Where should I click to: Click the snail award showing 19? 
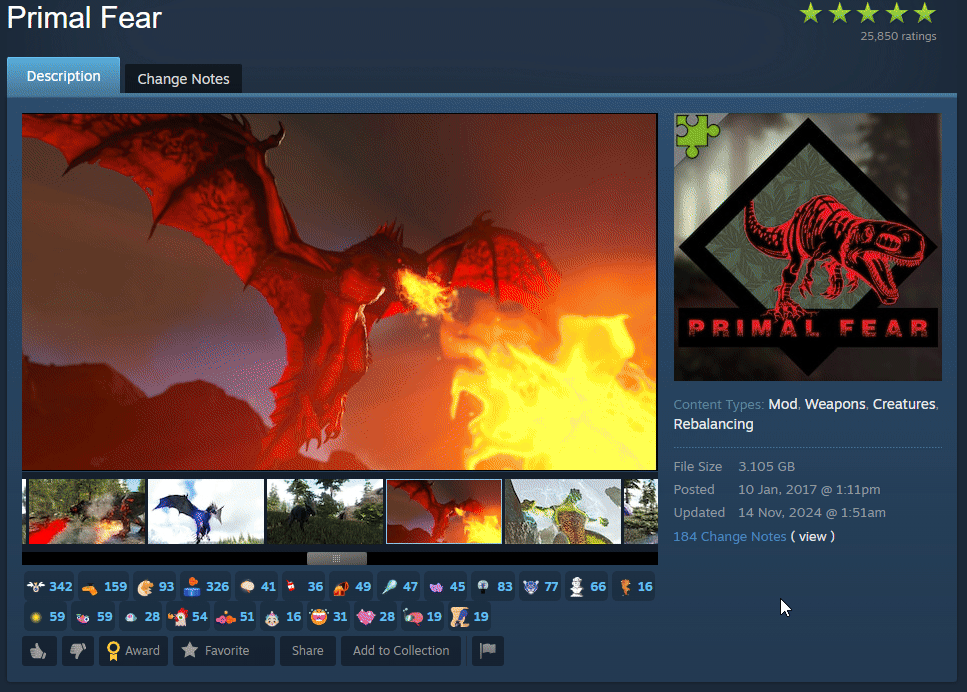422,616
